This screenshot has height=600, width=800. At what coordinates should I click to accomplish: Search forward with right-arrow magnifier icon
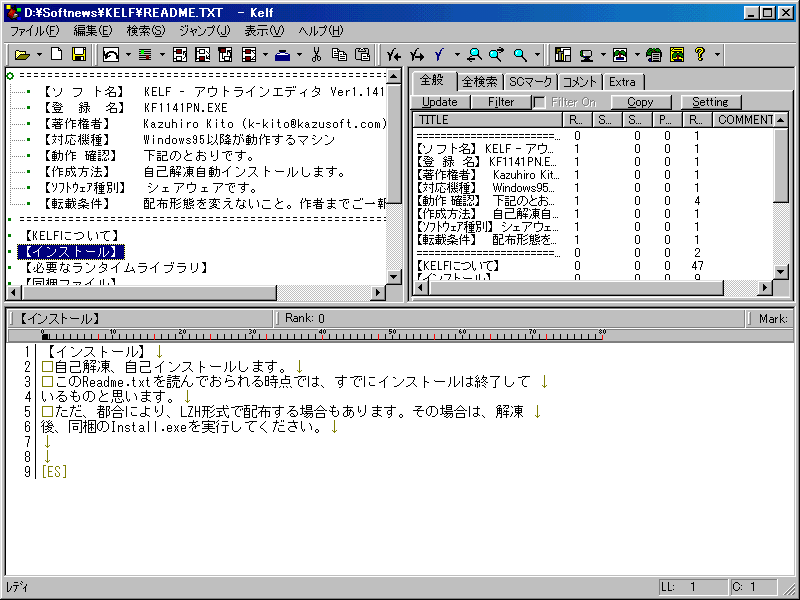pyautogui.click(x=496, y=55)
